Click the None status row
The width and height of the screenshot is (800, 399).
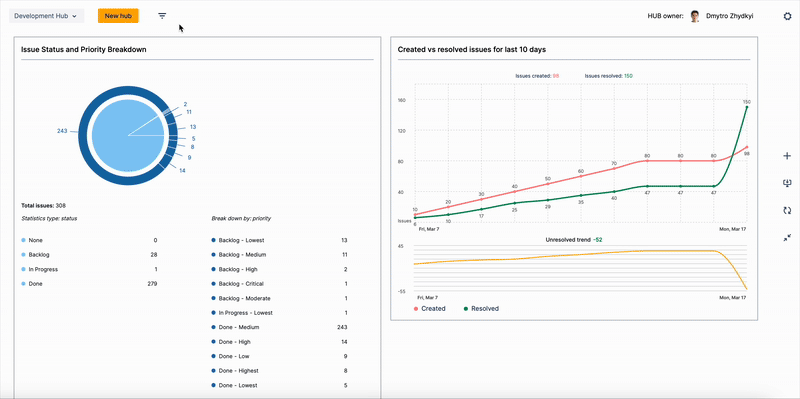click(89, 240)
